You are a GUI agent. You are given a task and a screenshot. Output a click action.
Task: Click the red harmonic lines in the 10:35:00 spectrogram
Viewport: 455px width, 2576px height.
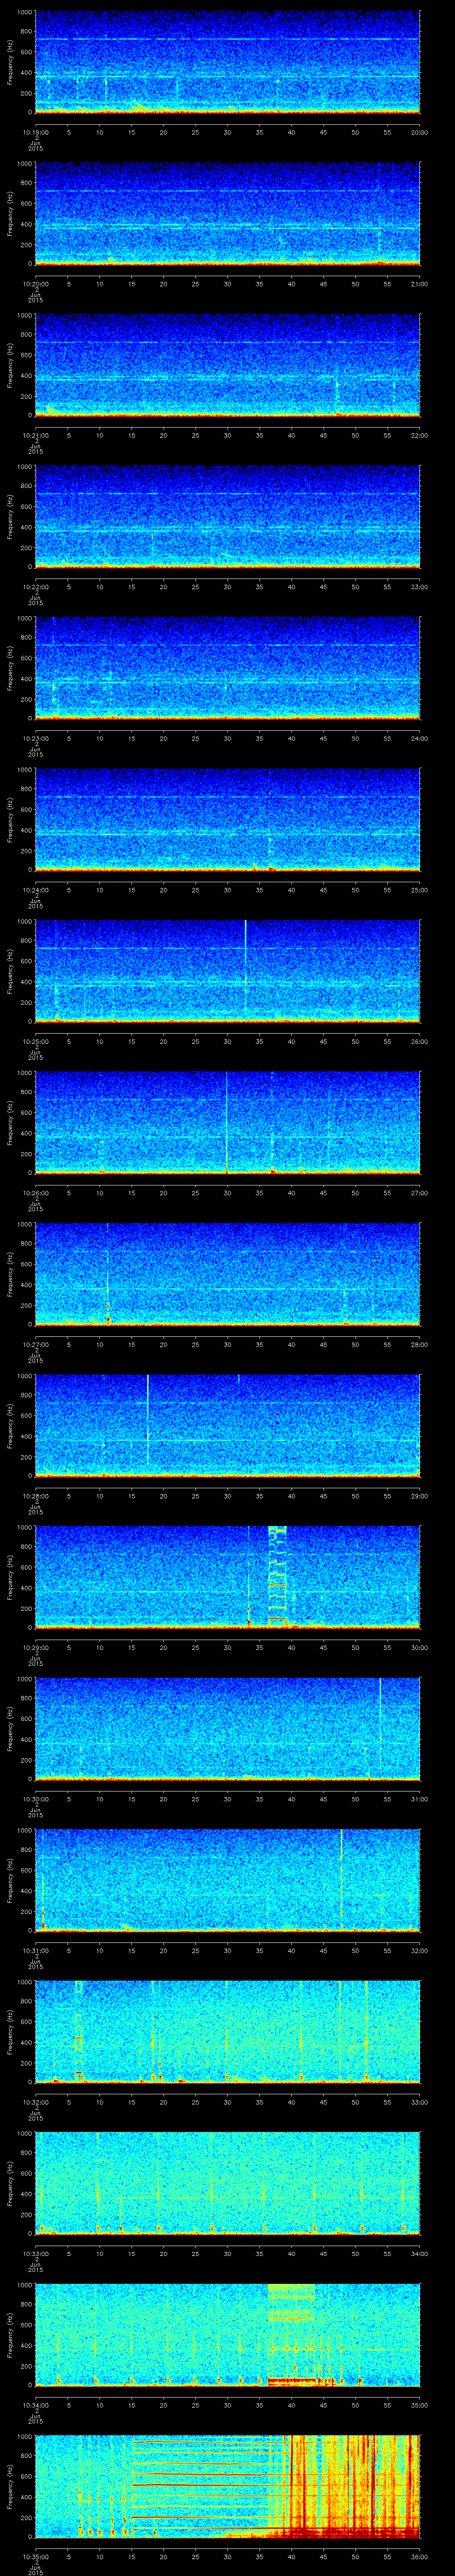tap(200, 2486)
